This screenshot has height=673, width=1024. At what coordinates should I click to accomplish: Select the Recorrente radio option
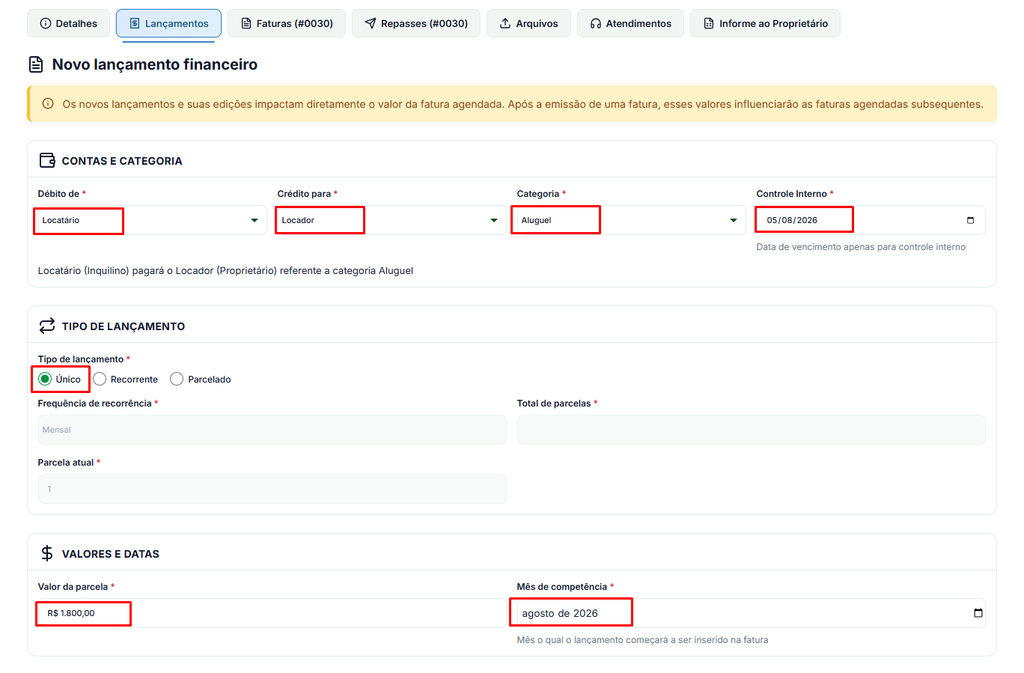[x=99, y=379]
